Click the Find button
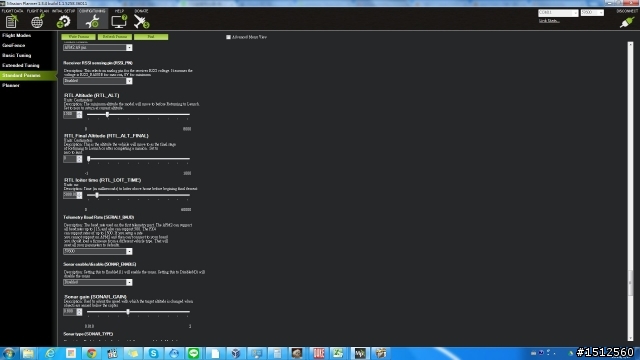Image resolution: width=640 pixels, height=360 pixels. 151,37
